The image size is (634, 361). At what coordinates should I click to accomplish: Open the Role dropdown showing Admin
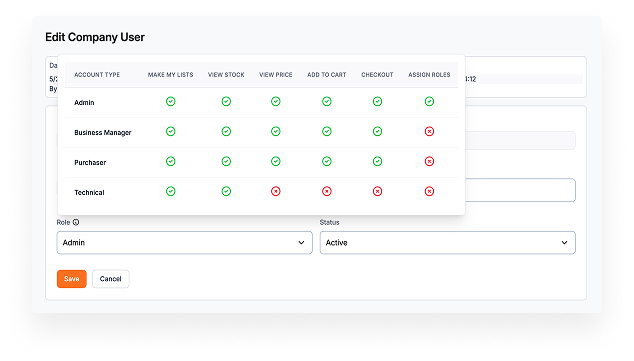coord(184,243)
